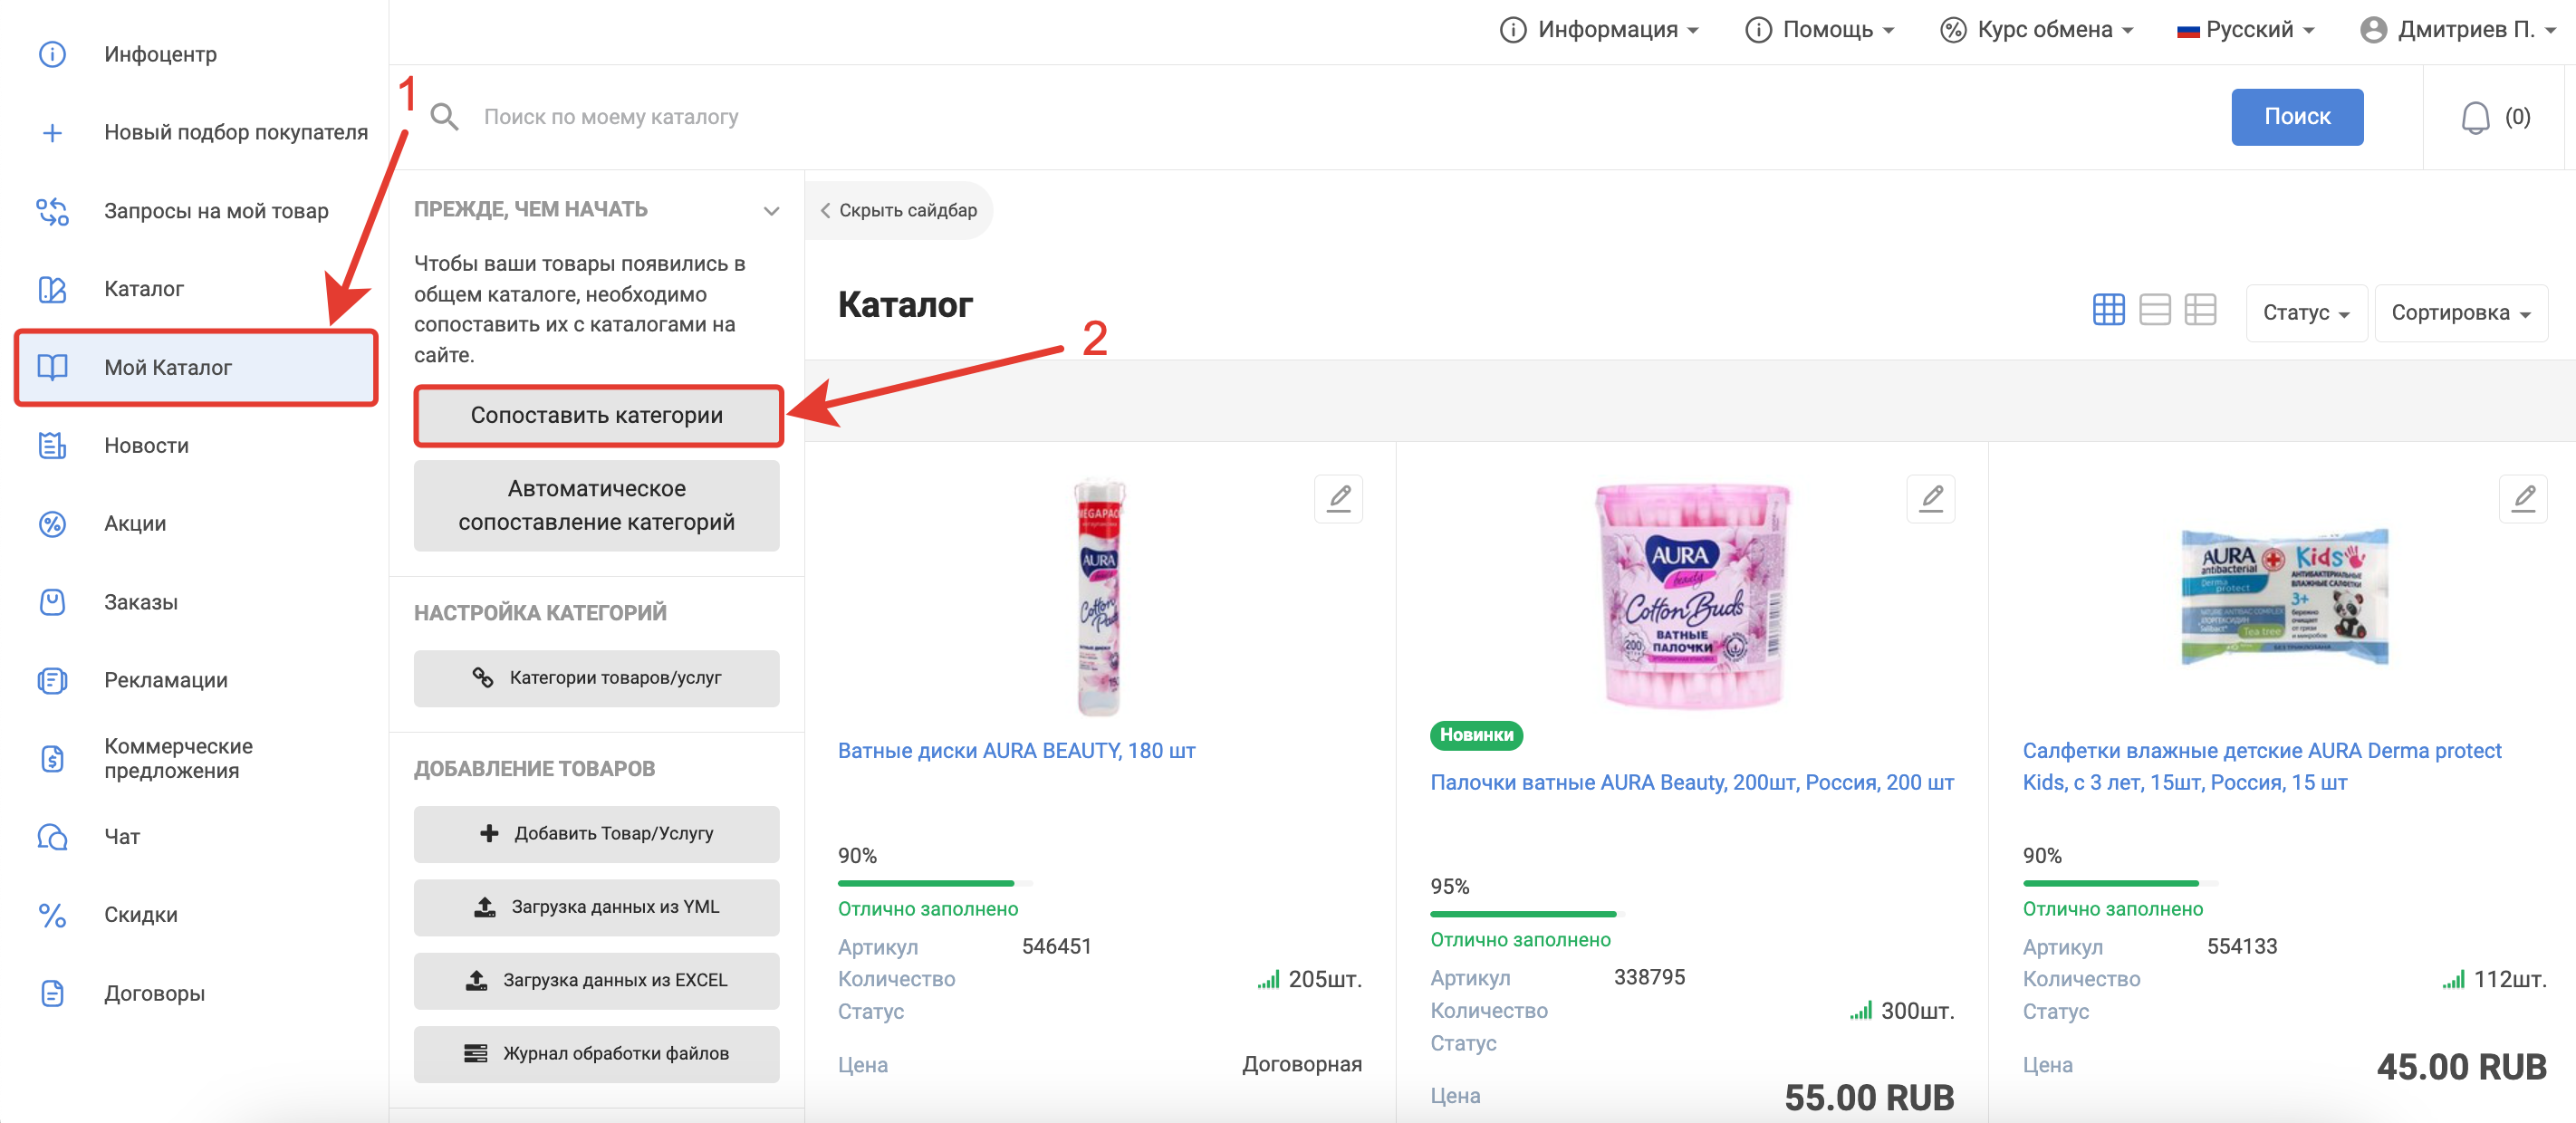Click edit pencil on Cotton Buds card
Viewport: 2576px width, 1123px height.
(1931, 498)
